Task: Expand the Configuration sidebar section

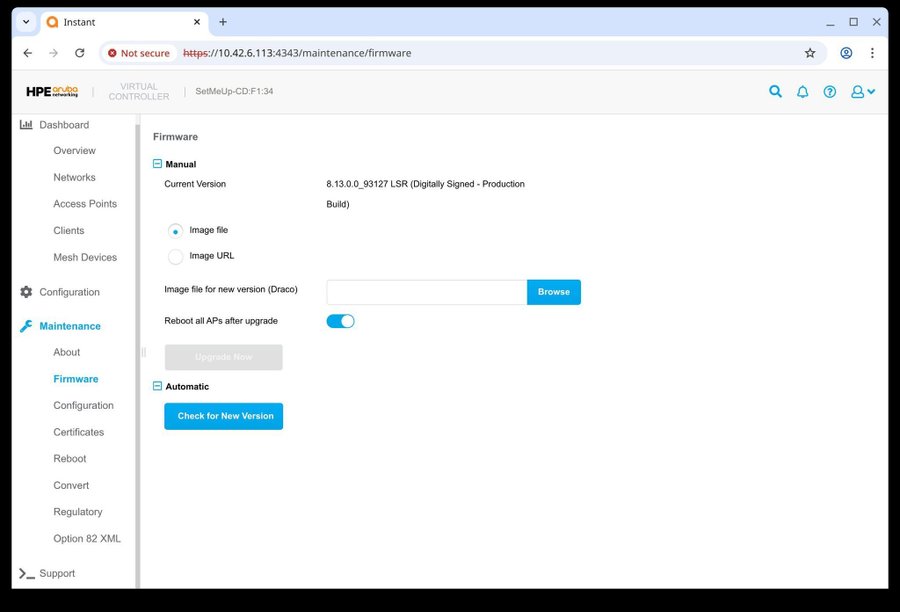Action: coord(69,292)
